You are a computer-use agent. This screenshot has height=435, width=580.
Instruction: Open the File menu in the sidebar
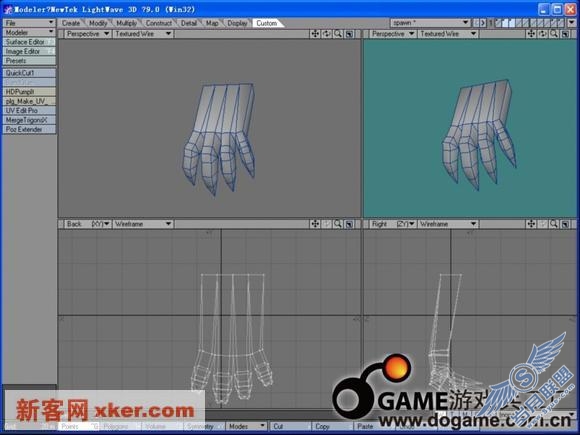29,23
